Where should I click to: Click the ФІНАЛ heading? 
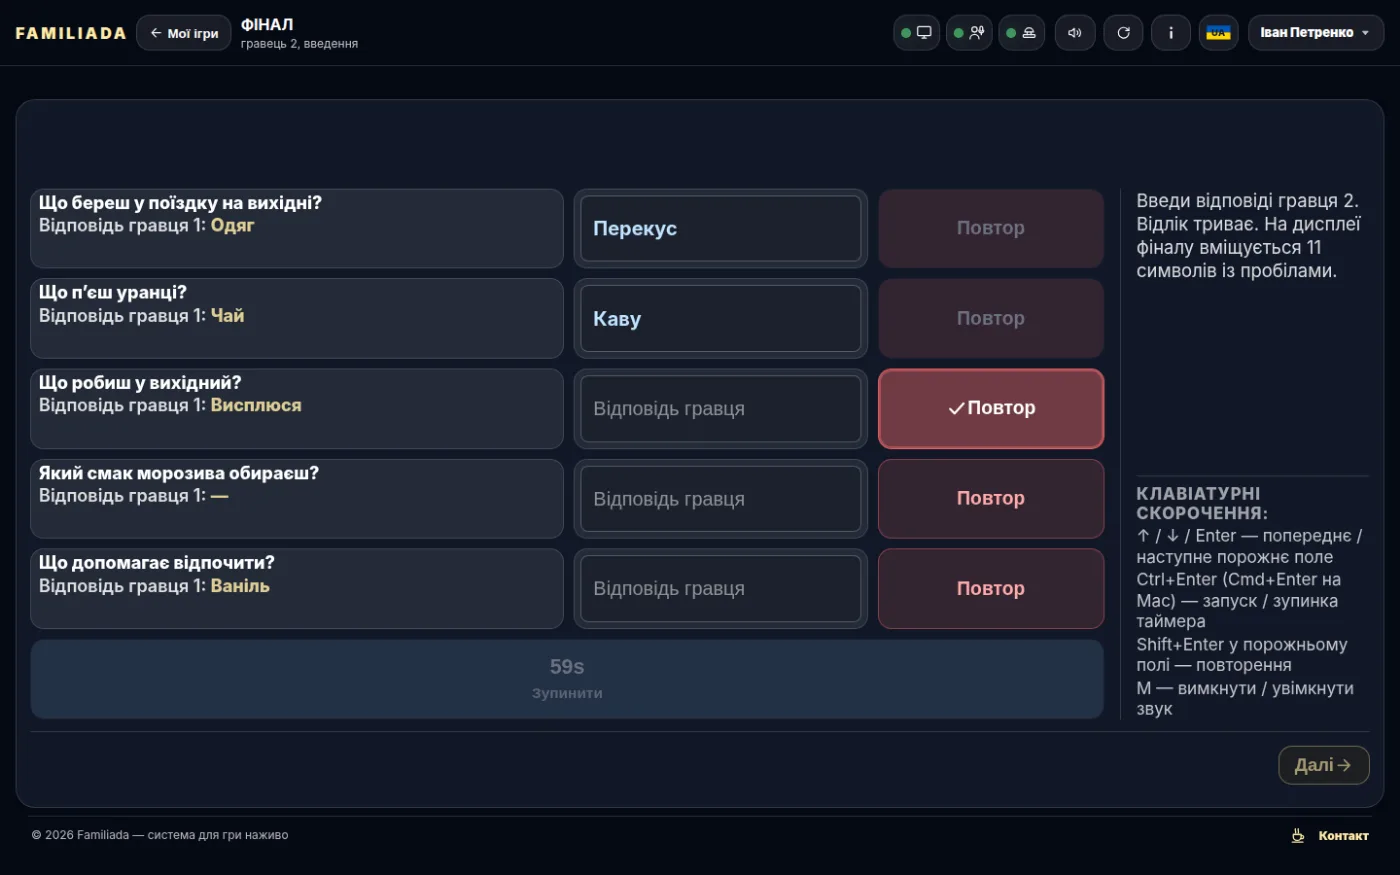point(267,25)
